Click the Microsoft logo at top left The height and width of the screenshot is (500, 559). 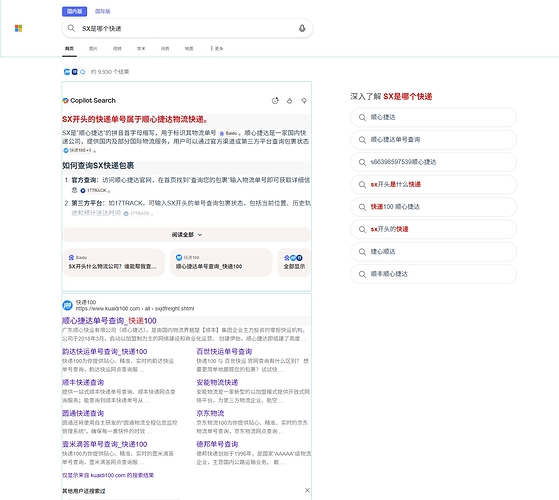click(19, 28)
